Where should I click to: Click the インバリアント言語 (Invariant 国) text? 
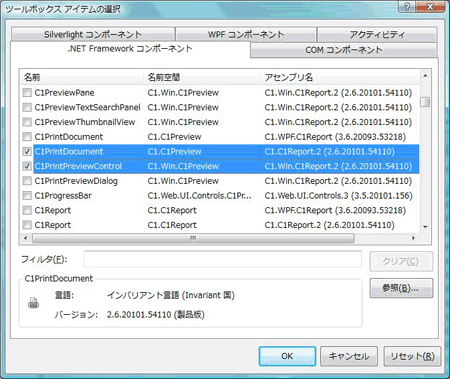pyautogui.click(x=171, y=295)
